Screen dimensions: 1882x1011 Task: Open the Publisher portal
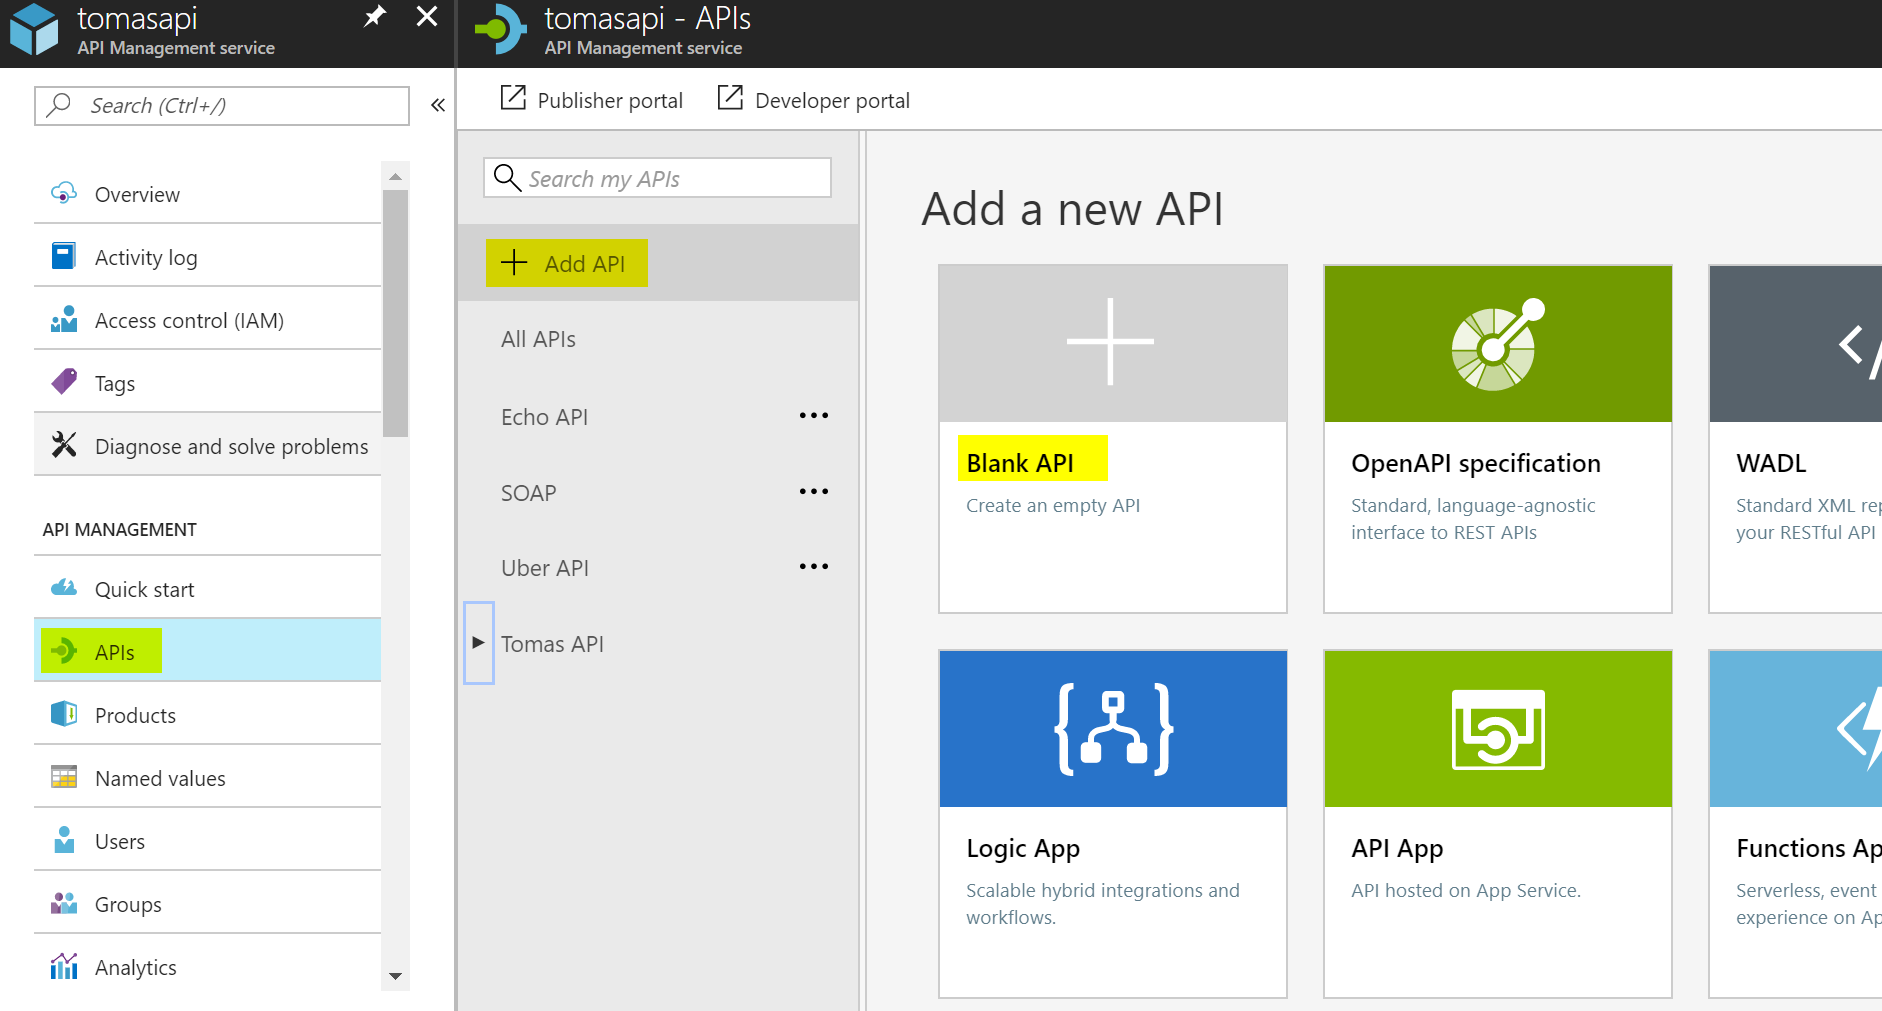point(592,100)
